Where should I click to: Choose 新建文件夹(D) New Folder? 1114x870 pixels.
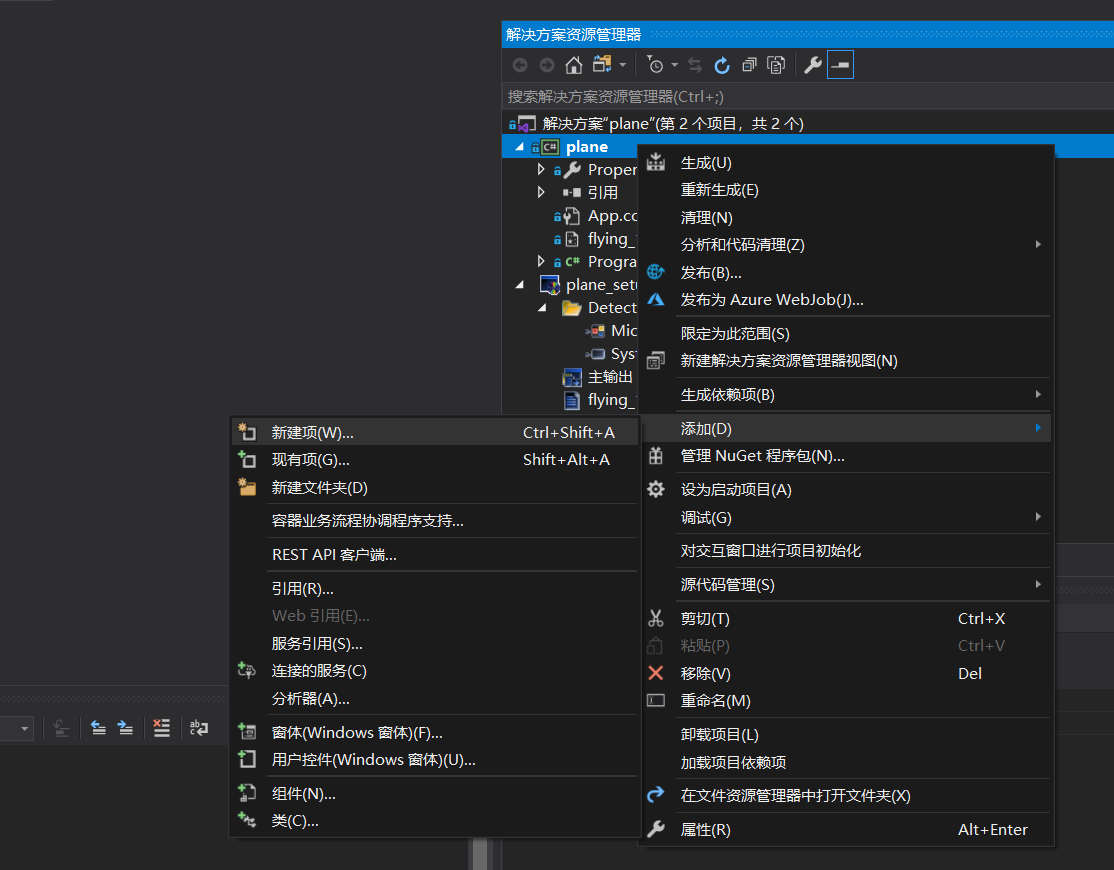[x=434, y=487]
